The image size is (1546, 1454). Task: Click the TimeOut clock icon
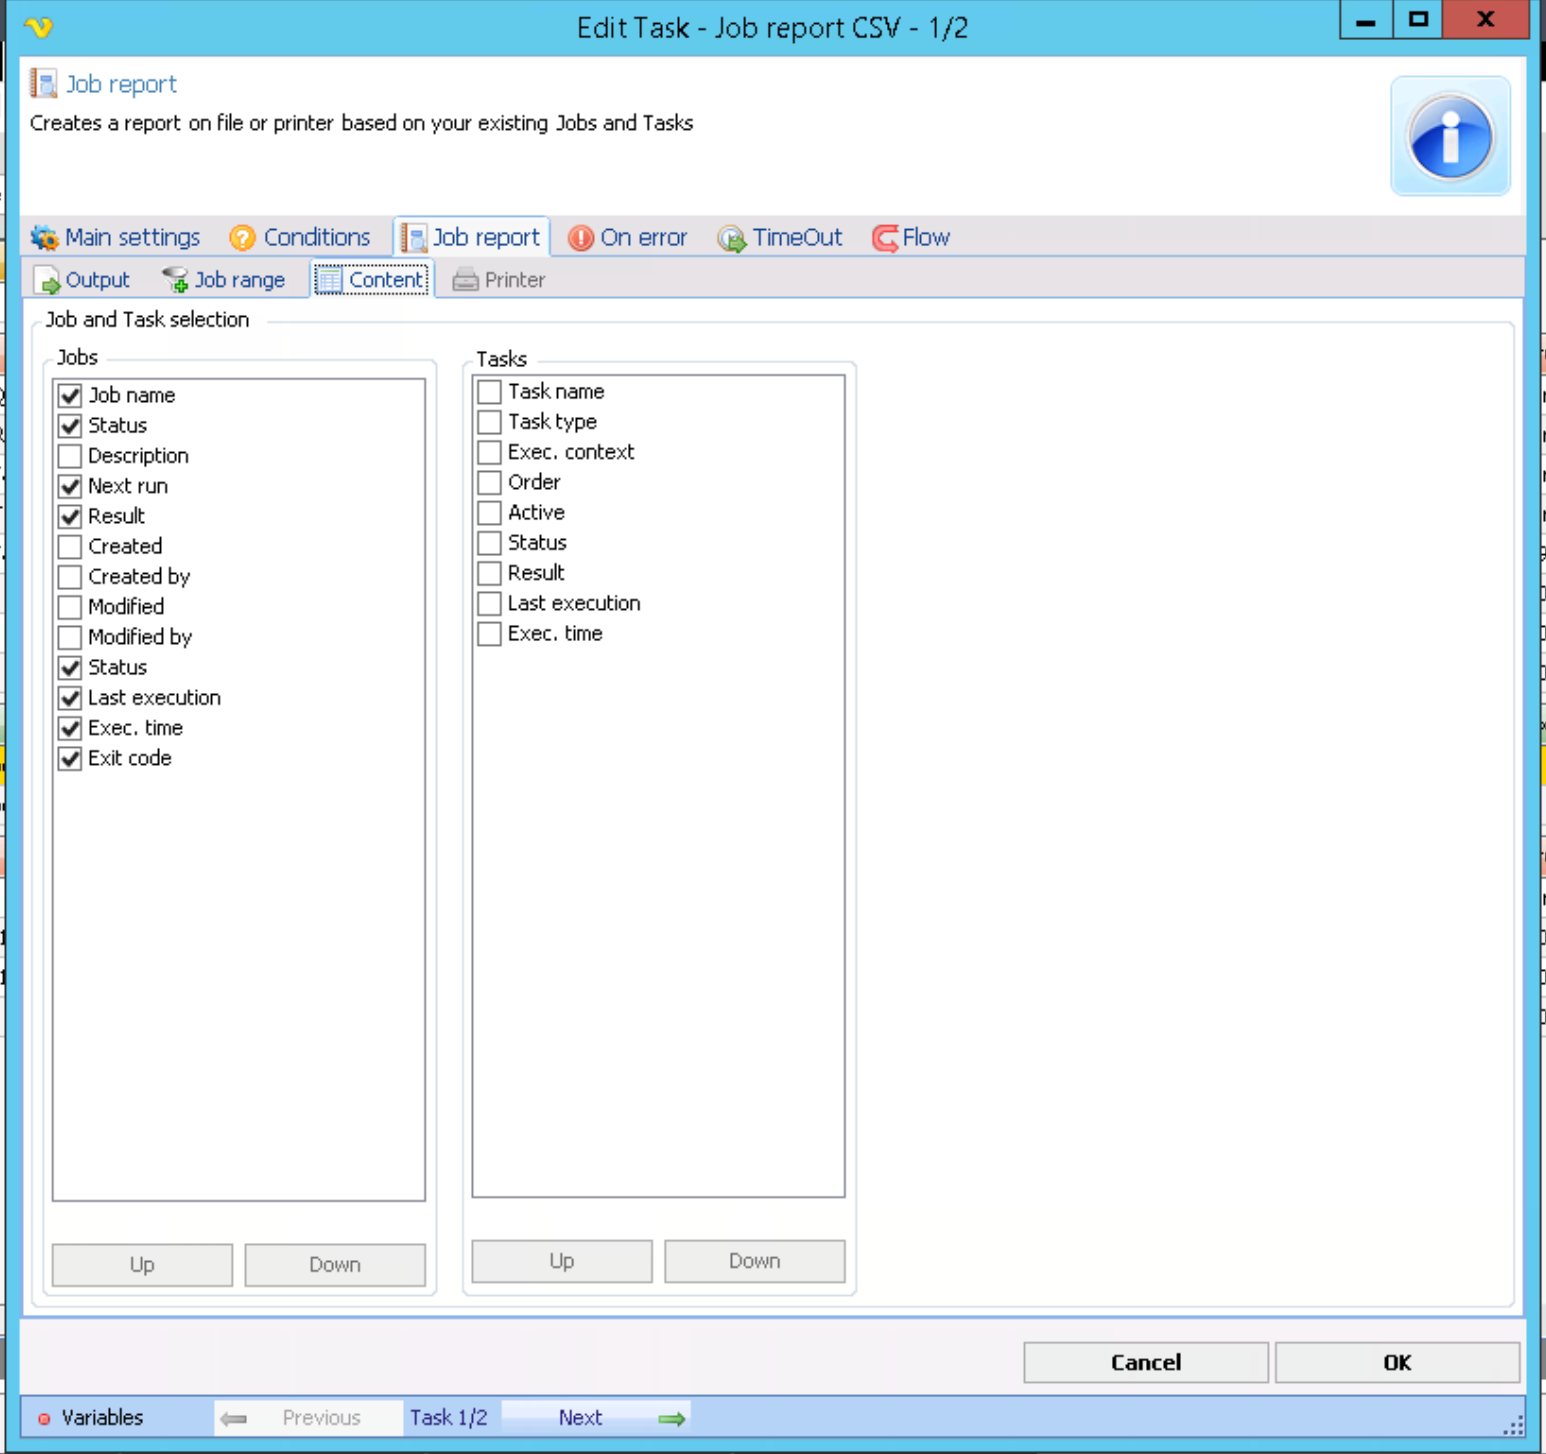tap(731, 239)
